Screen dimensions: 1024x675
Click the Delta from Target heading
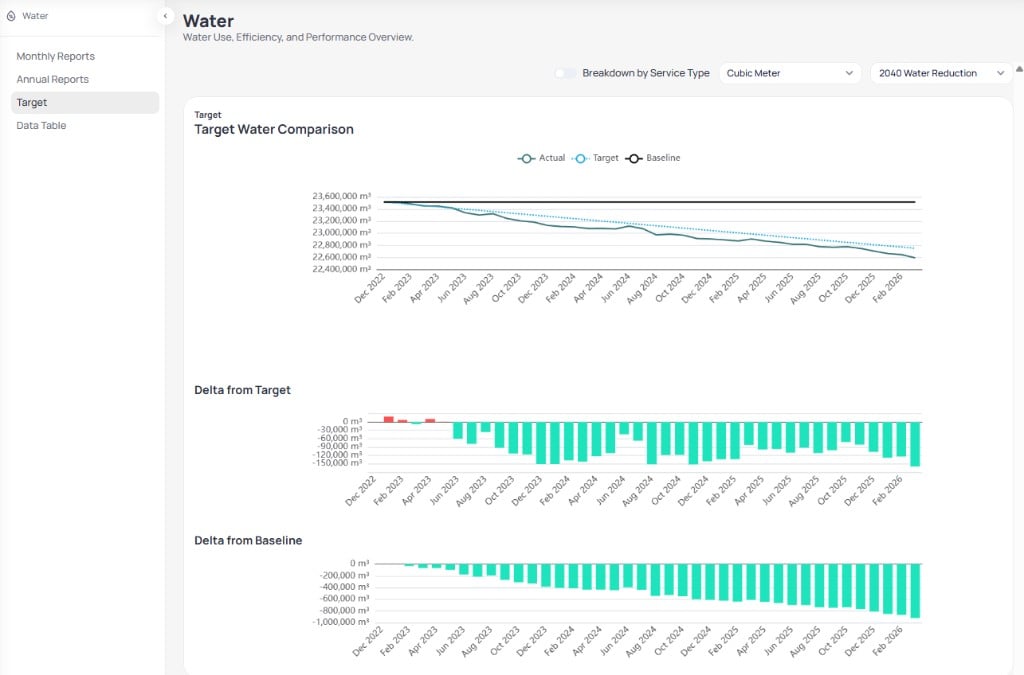(242, 390)
